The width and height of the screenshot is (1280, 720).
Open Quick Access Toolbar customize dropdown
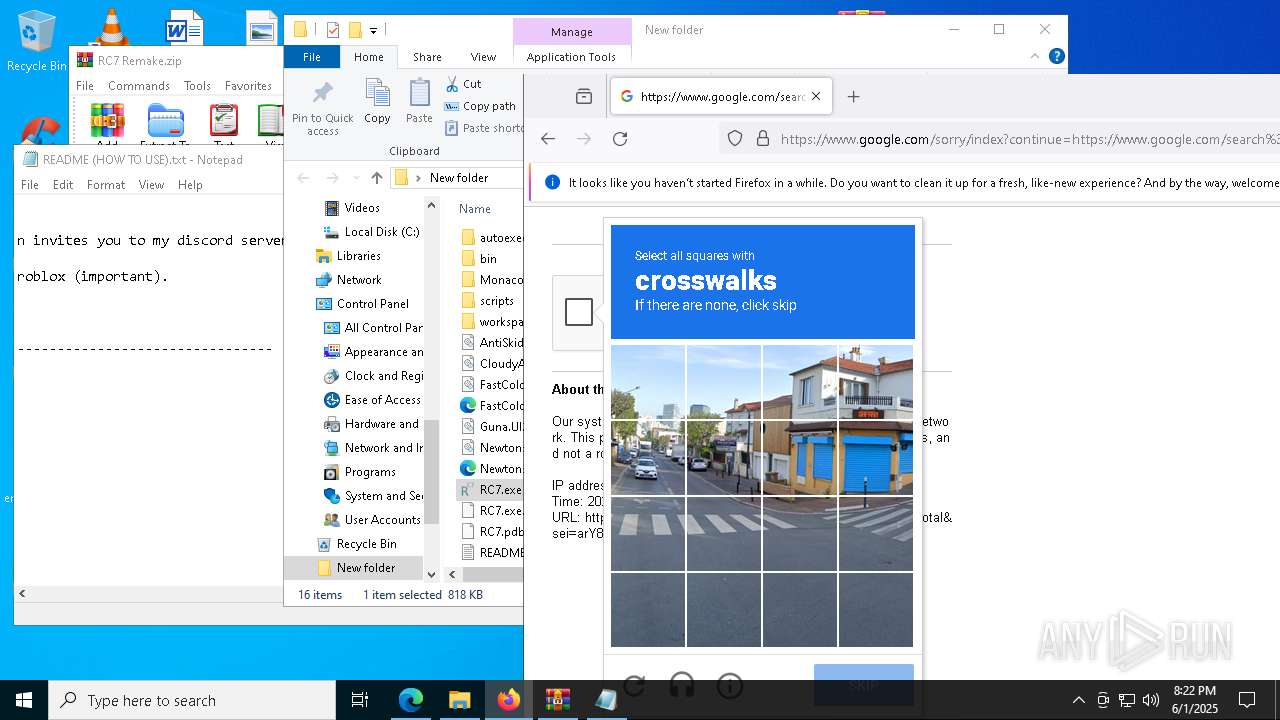pos(374,30)
